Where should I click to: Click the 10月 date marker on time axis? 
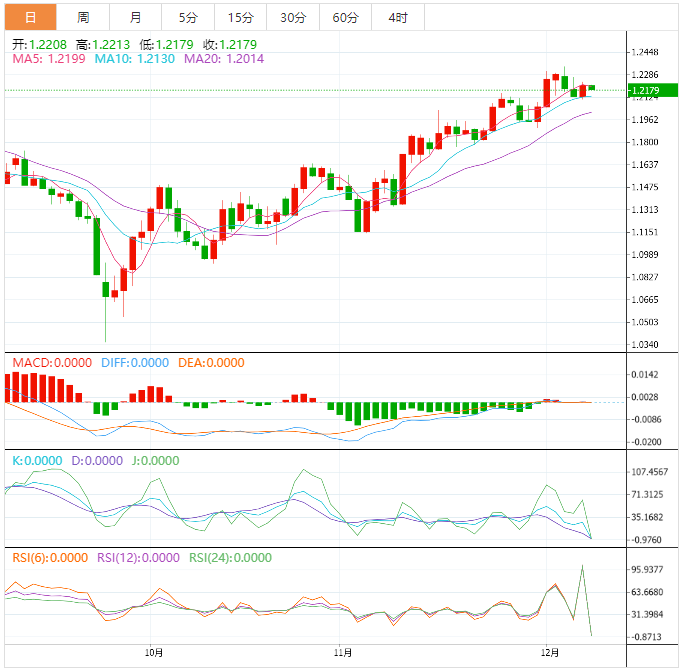(153, 651)
